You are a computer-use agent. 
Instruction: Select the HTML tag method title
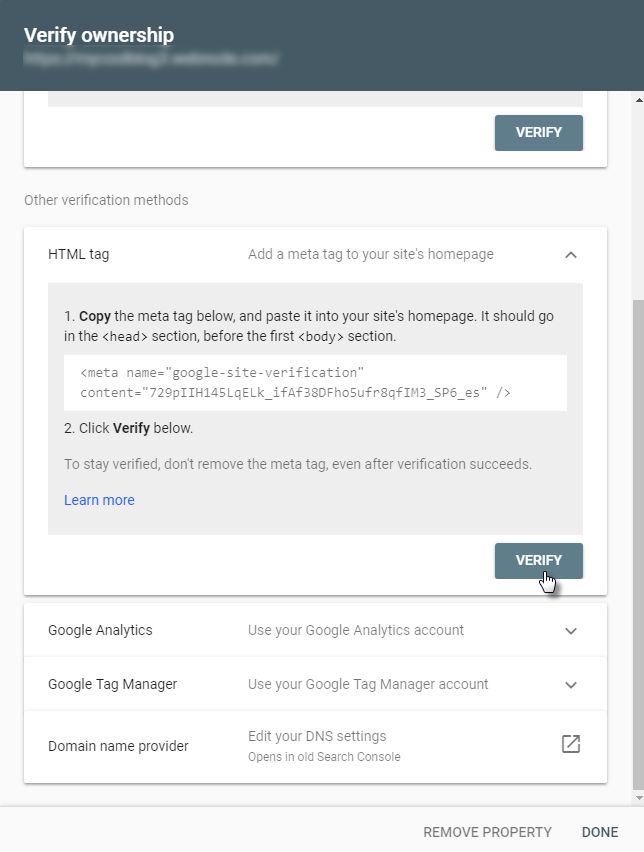[79, 255]
